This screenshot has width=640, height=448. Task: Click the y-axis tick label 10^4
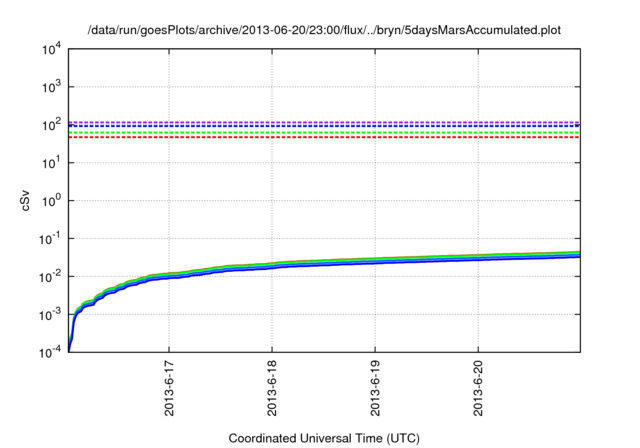[52, 49]
